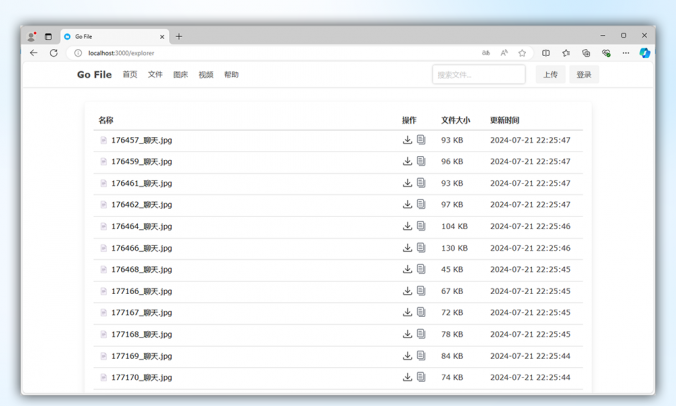
Task: Download 176462_聊天.jpg file
Action: (407, 204)
